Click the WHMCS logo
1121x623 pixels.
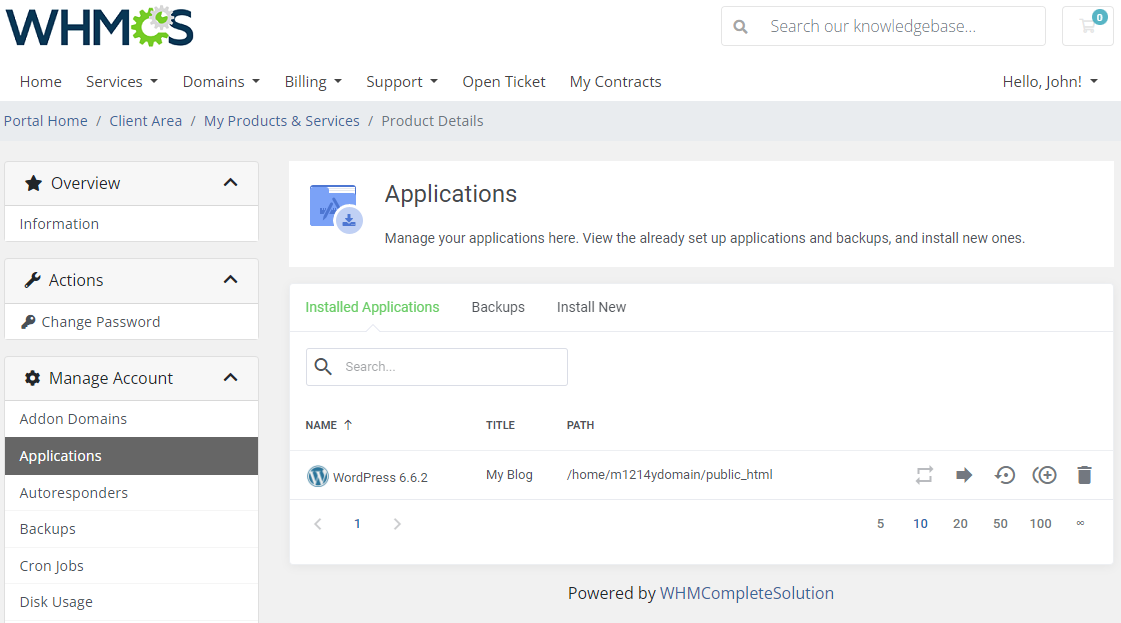coord(99,27)
